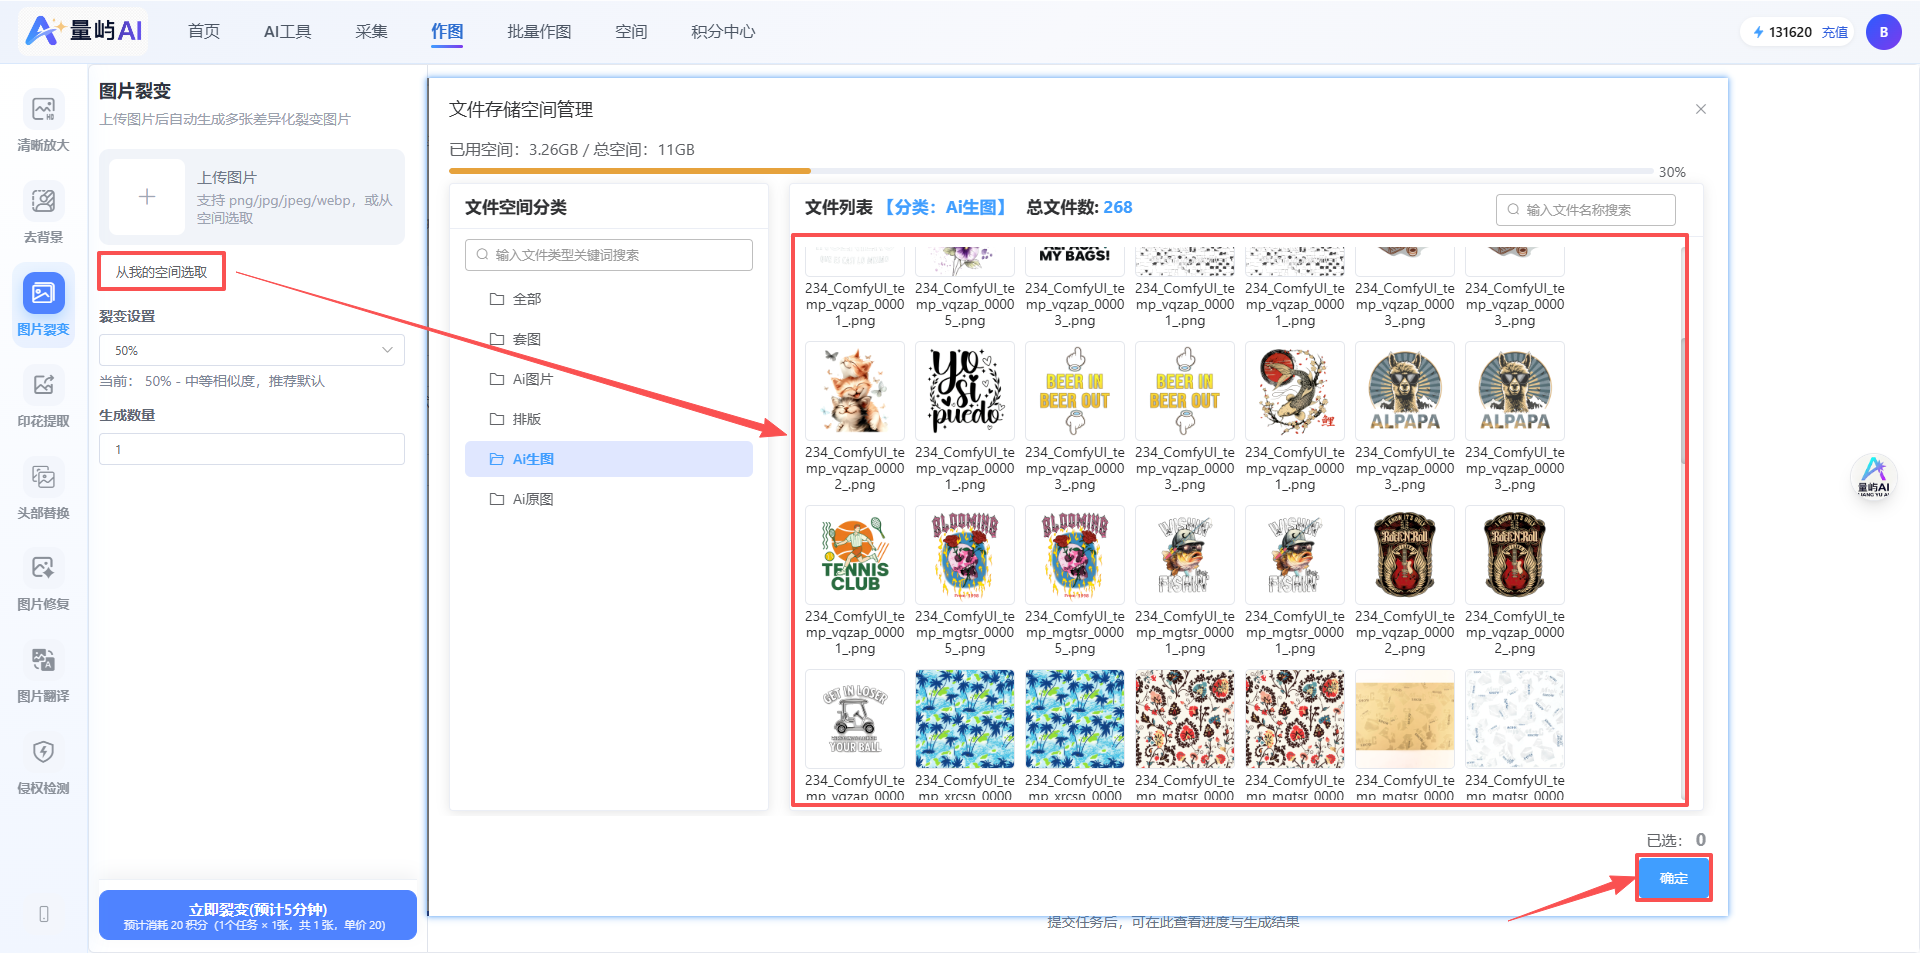The width and height of the screenshot is (1920, 953).
Task: Select the beige pattern thumbnail
Action: click(x=1405, y=719)
